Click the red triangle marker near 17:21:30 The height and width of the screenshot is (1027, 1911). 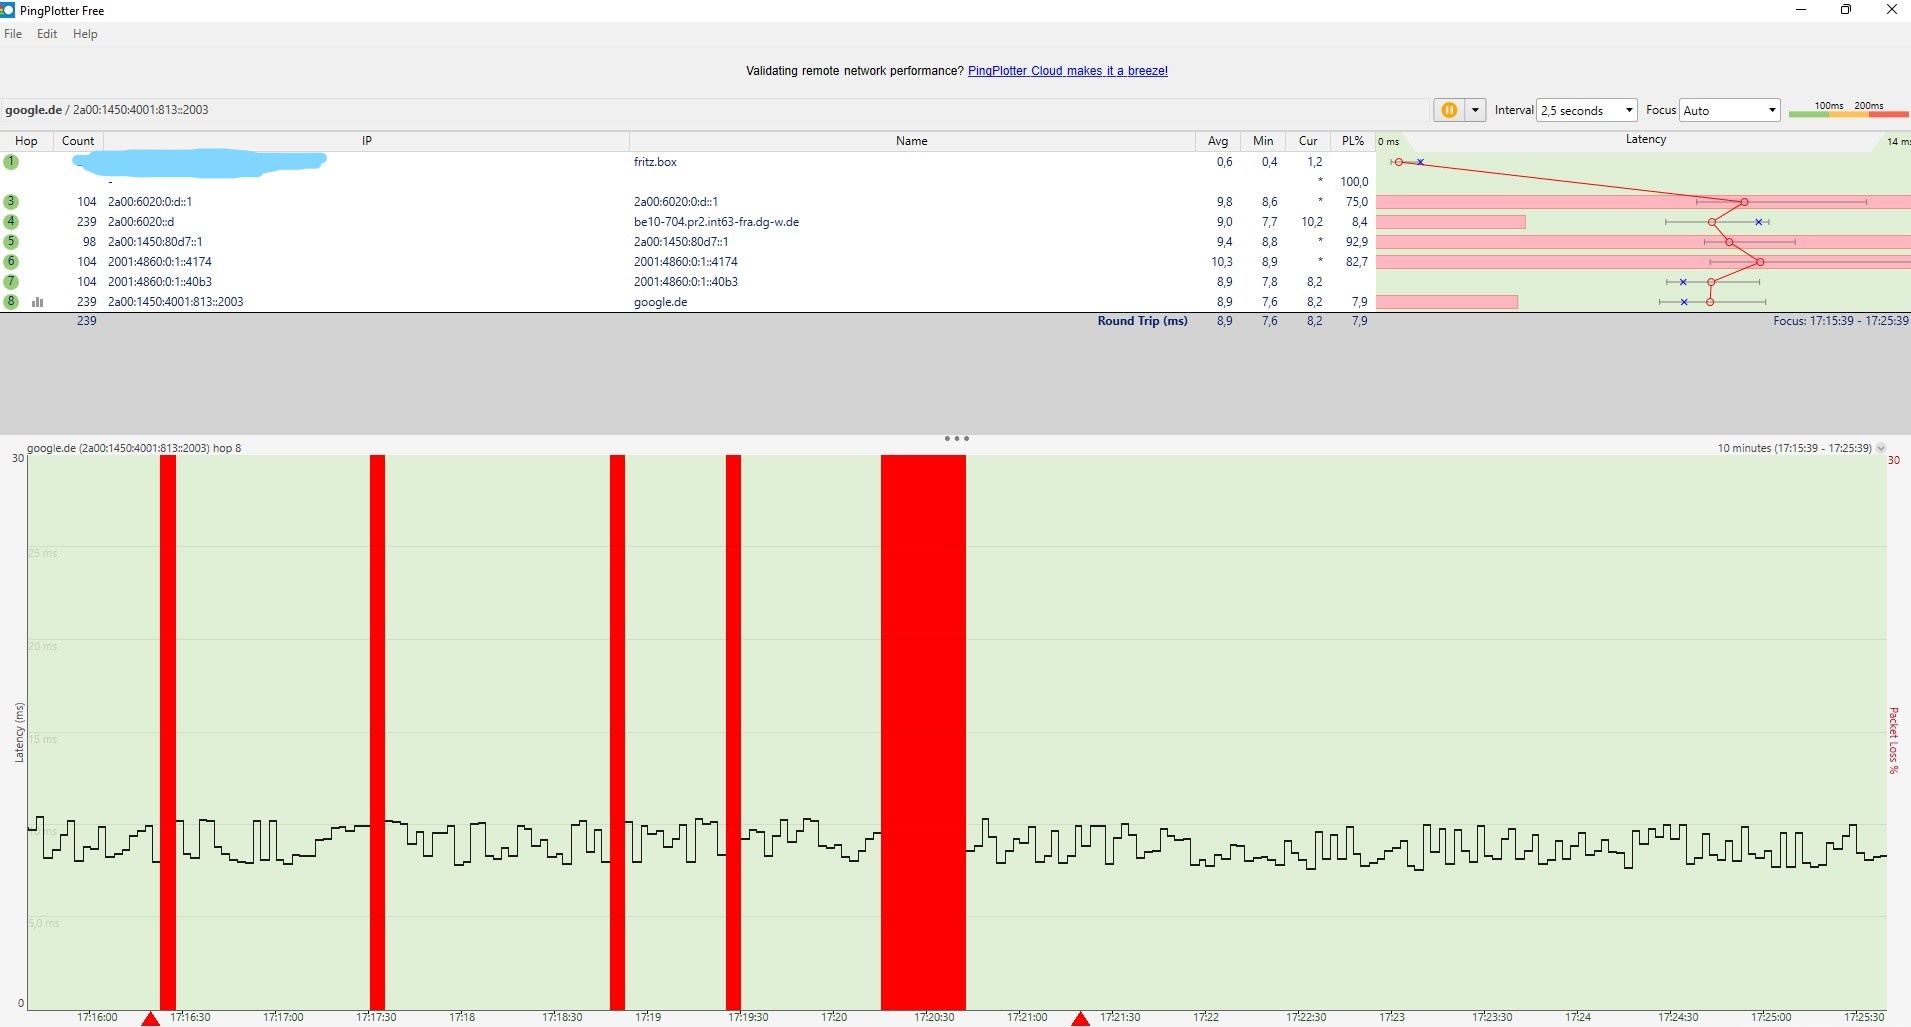coord(1080,1018)
